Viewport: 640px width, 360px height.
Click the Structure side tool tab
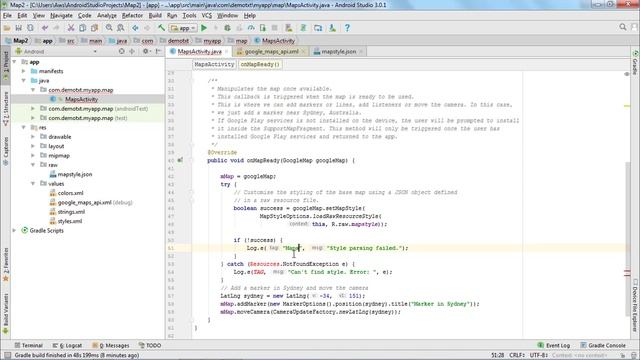click(x=6, y=108)
